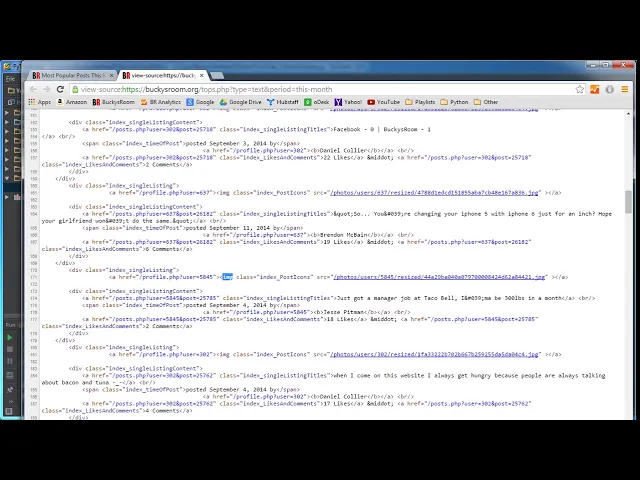
Task: Follow the photos/users/5845 image link
Action: (x=439, y=277)
